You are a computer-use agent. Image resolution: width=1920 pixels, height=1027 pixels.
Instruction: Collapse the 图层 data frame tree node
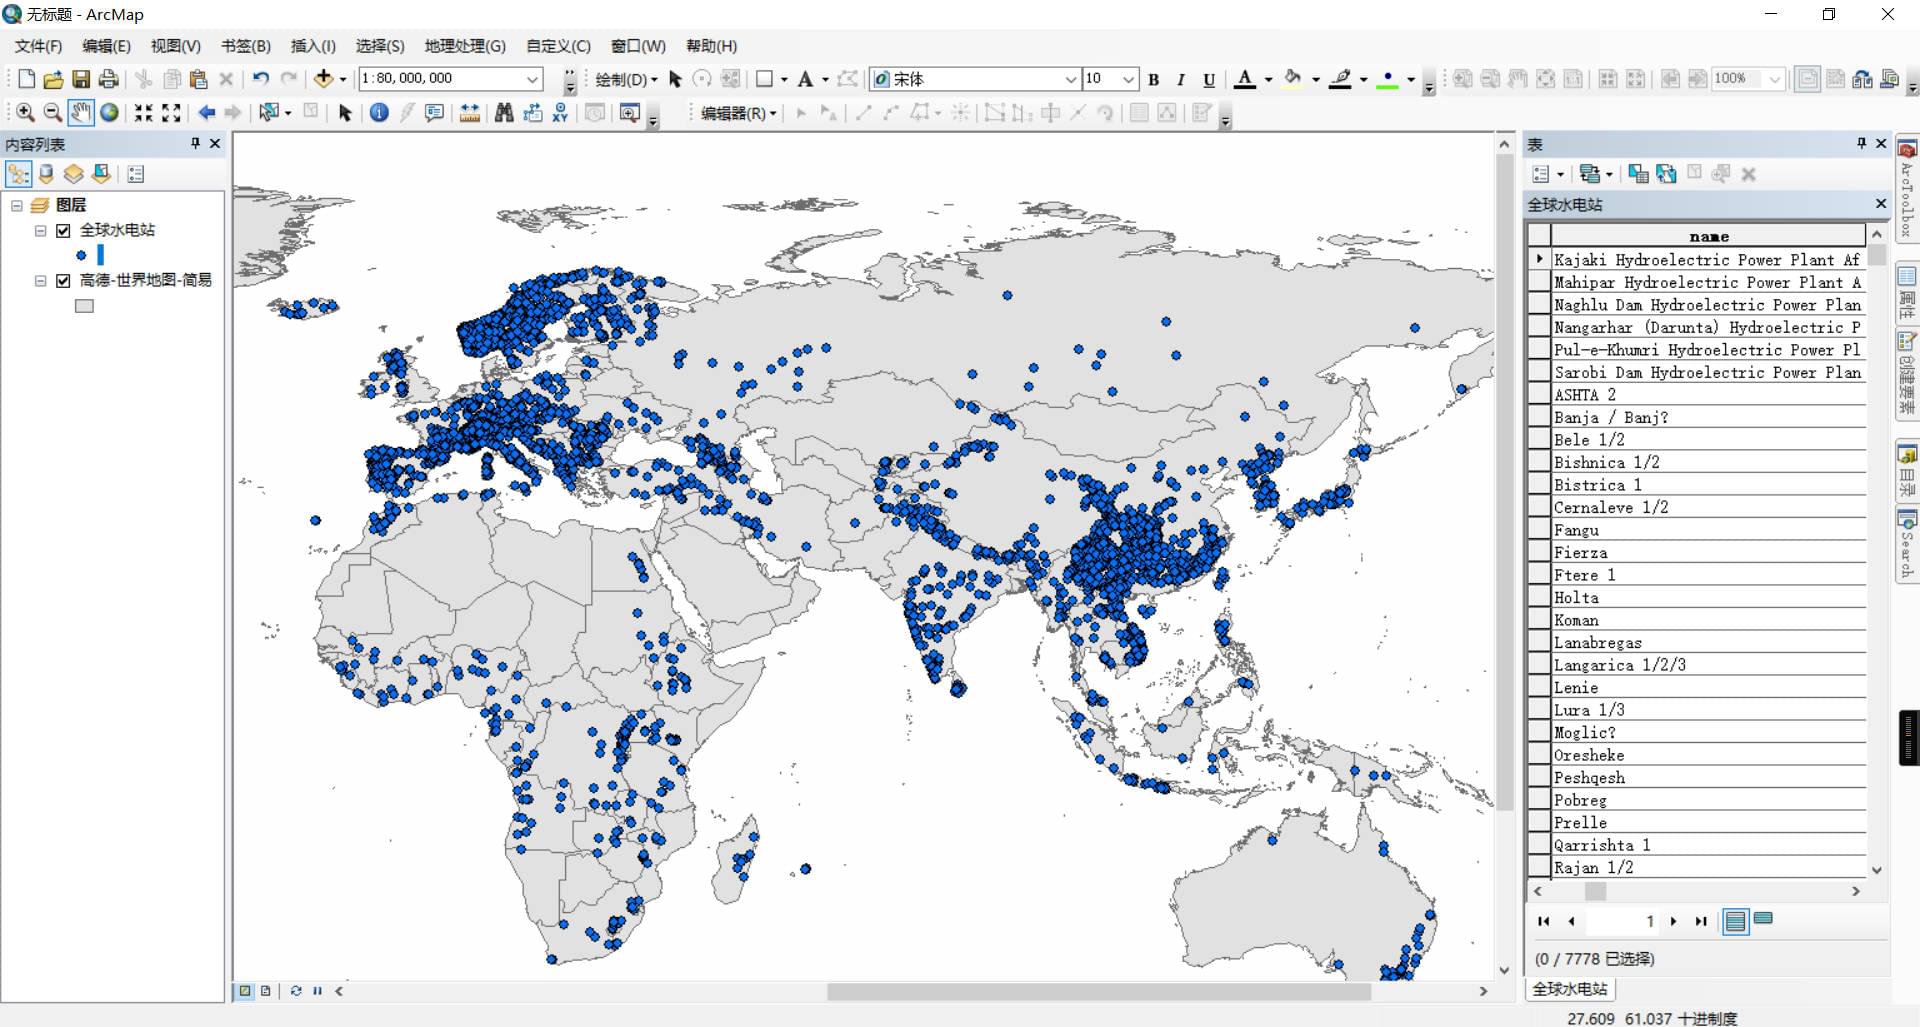(x=17, y=205)
